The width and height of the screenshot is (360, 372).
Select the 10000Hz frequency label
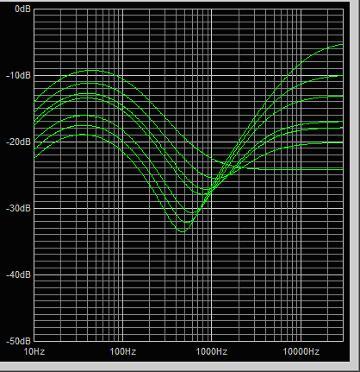pos(301,352)
